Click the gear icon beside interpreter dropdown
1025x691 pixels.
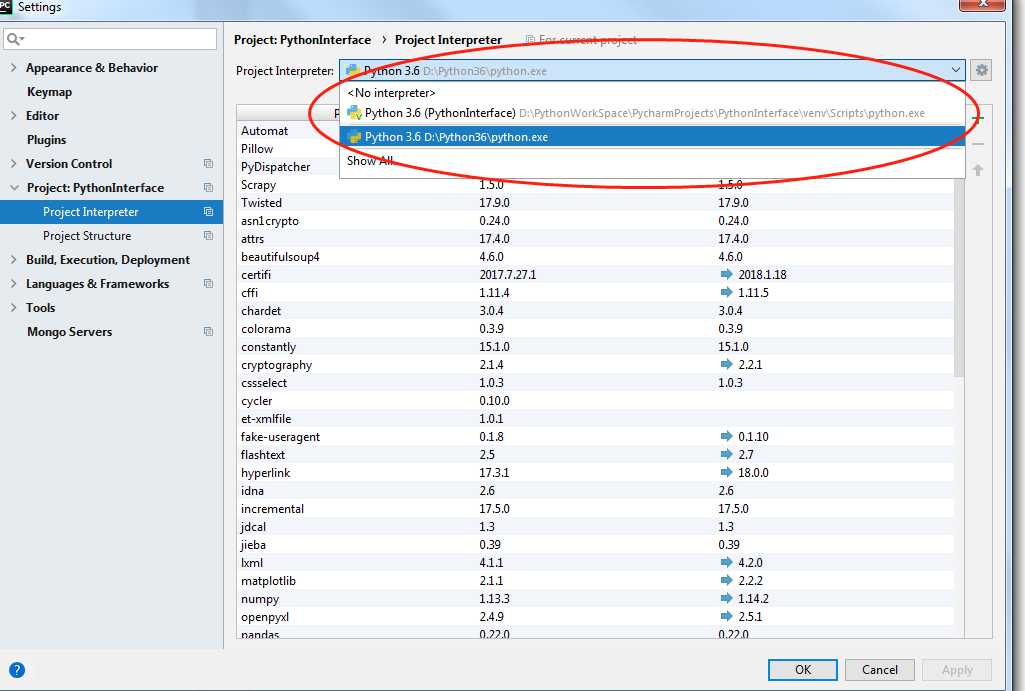pyautogui.click(x=981, y=70)
